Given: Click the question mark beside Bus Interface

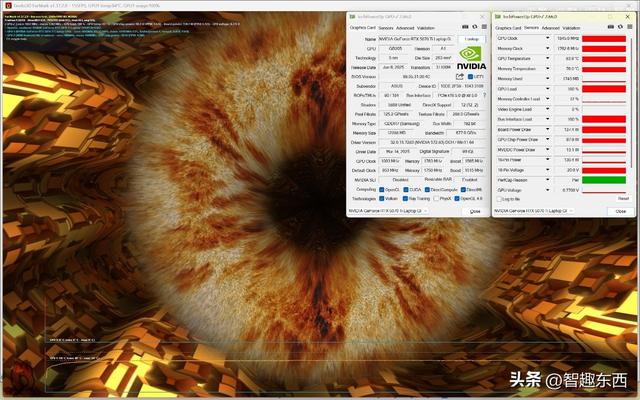Looking at the screenshot, I should 484,95.
